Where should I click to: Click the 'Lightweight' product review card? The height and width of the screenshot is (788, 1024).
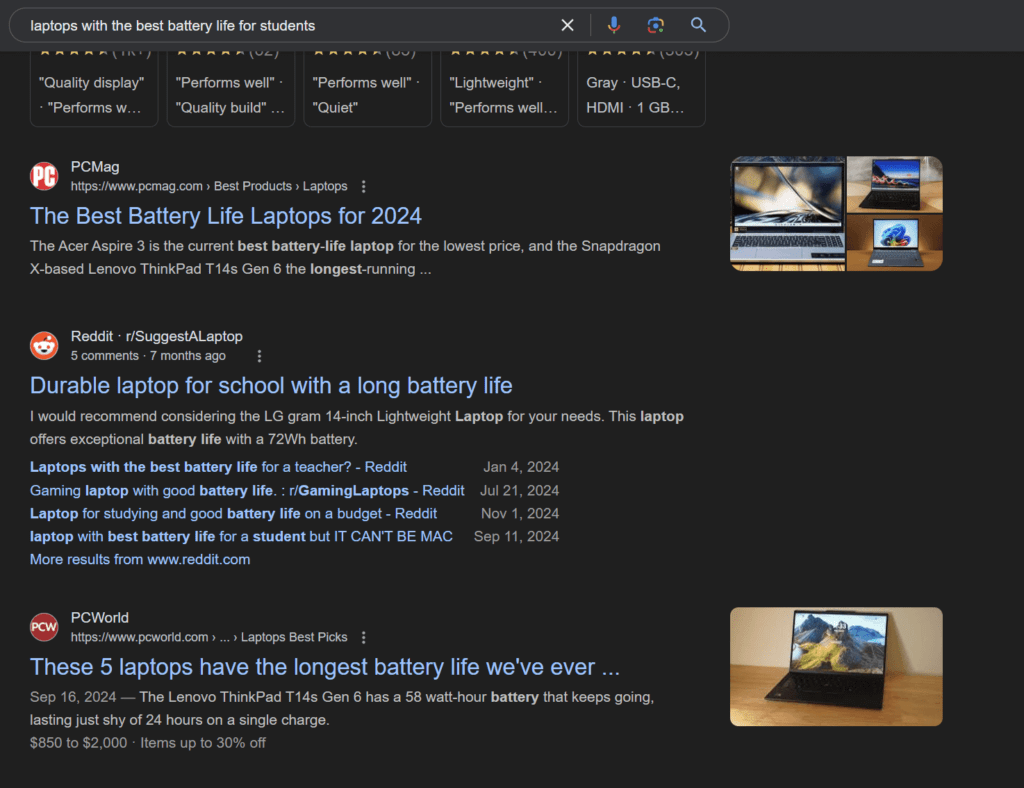tap(504, 95)
